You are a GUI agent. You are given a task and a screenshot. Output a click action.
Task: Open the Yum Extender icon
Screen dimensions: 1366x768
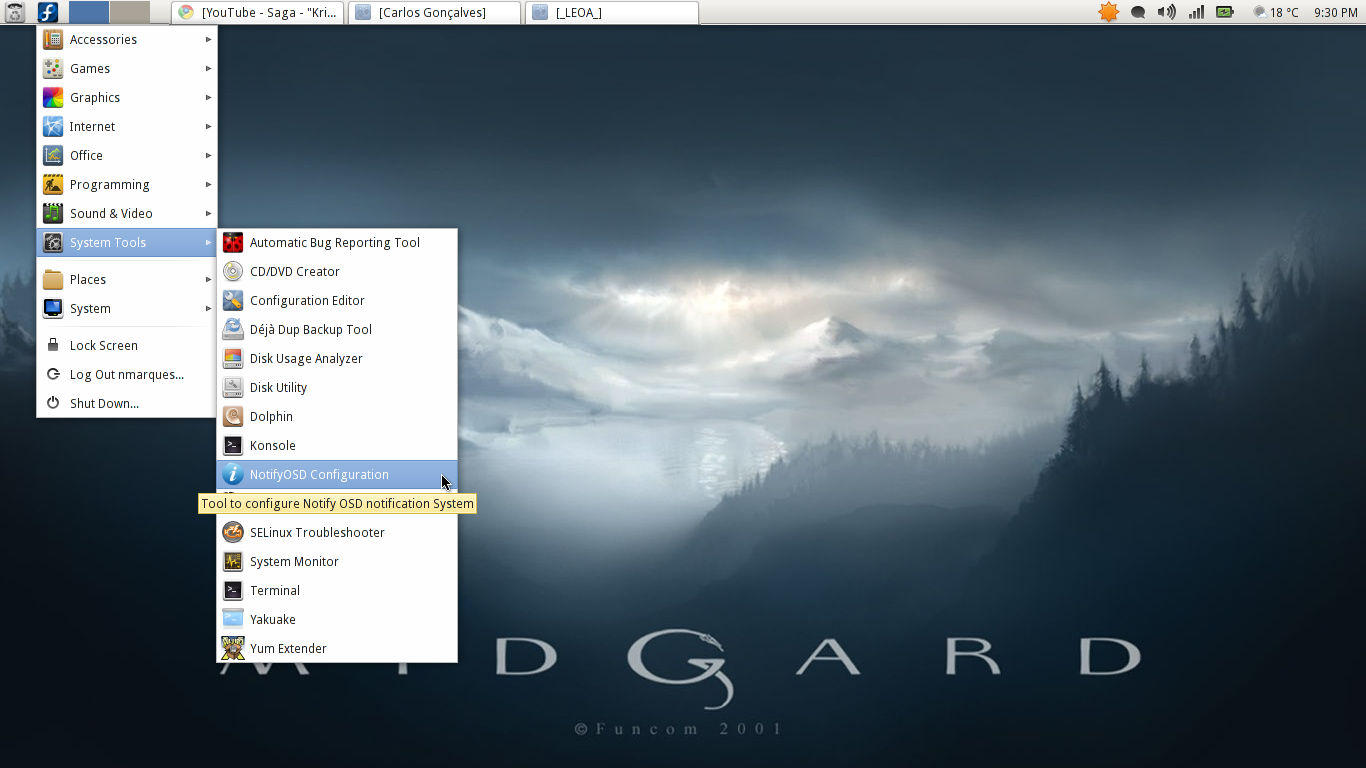233,649
